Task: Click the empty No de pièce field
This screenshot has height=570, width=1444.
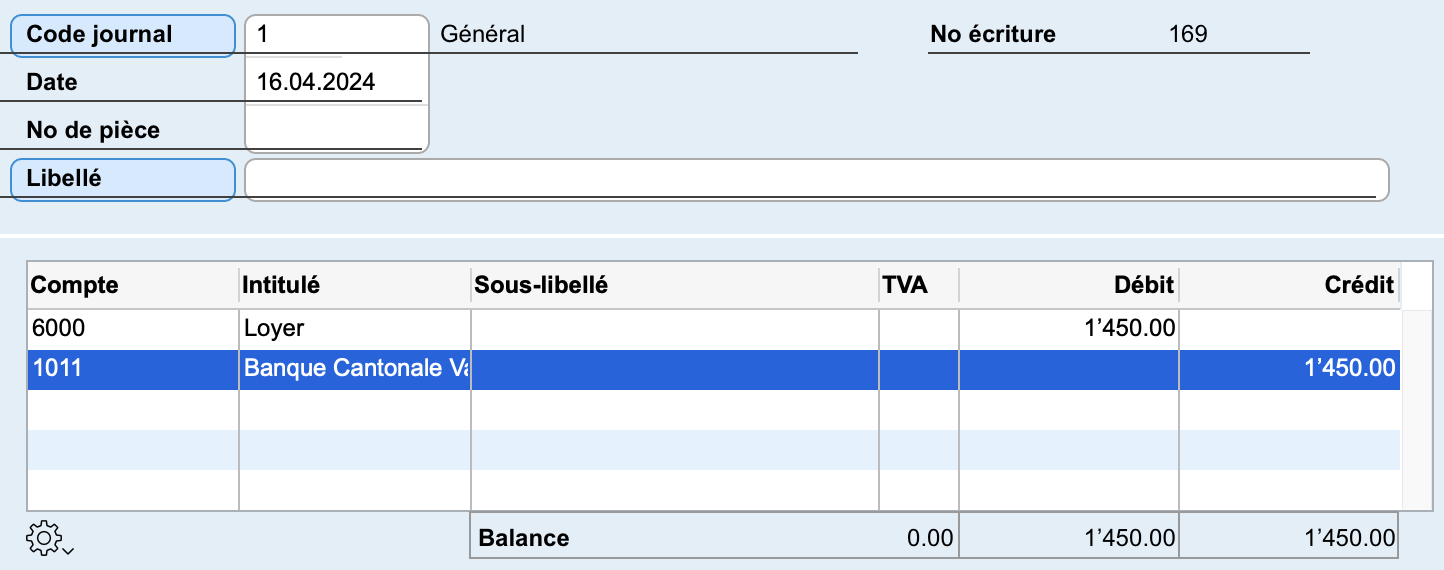Action: click(x=336, y=130)
